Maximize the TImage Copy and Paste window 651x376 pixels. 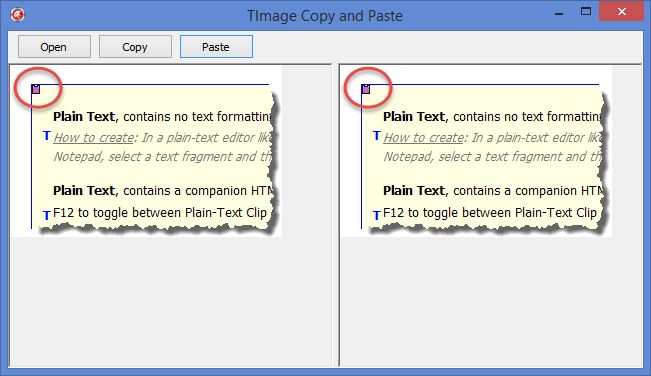click(x=585, y=12)
